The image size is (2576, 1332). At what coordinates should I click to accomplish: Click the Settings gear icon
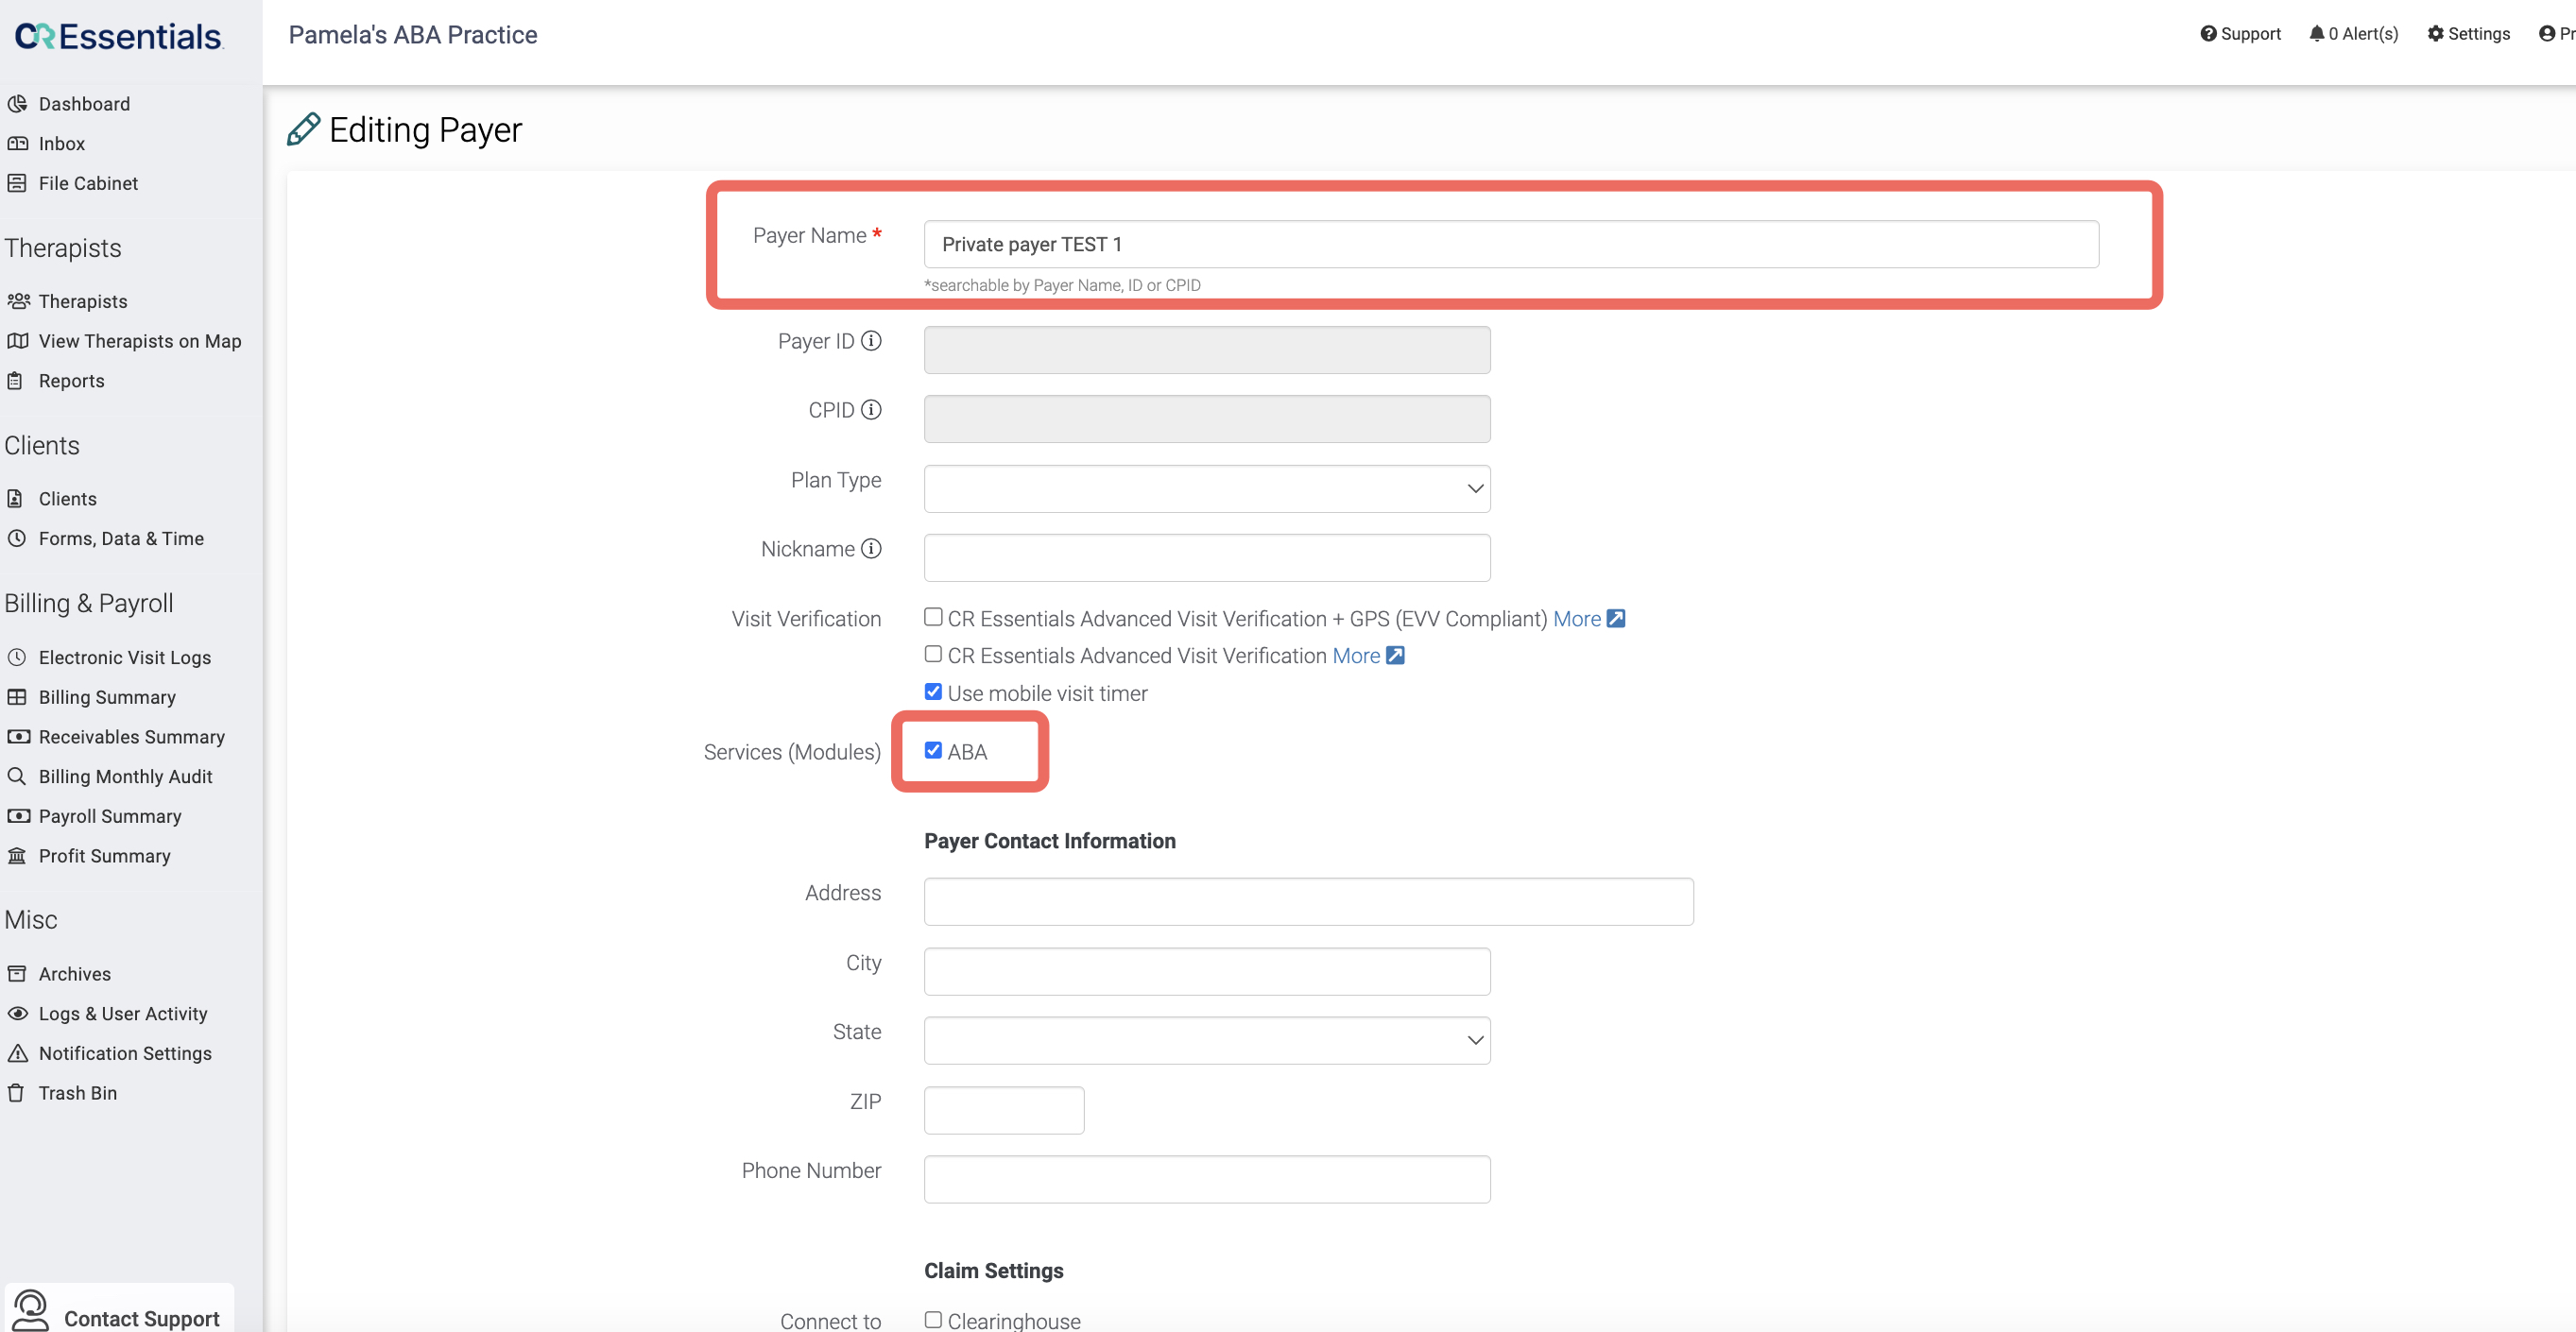coord(2436,34)
